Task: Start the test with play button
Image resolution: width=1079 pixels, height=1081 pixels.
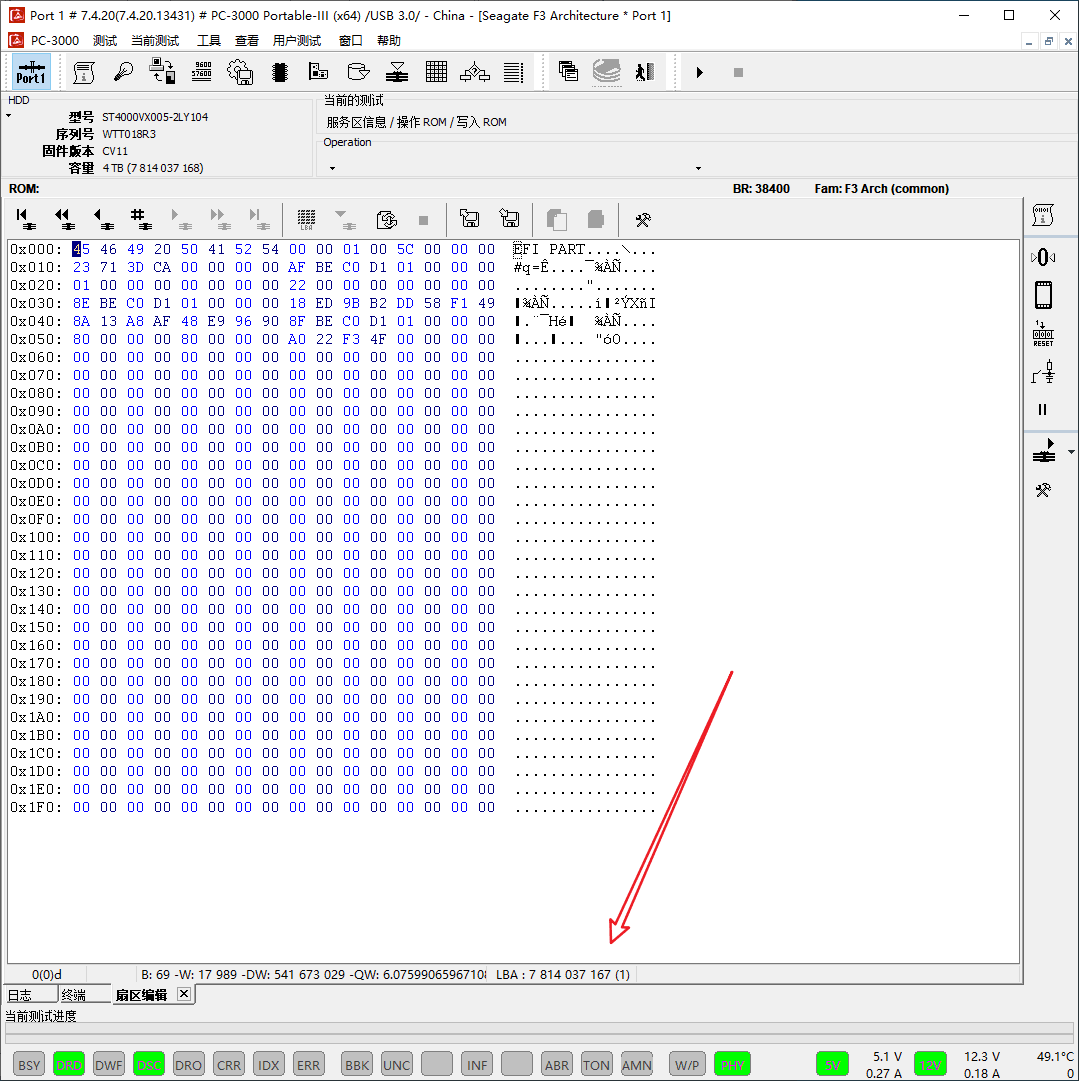Action: tap(699, 72)
